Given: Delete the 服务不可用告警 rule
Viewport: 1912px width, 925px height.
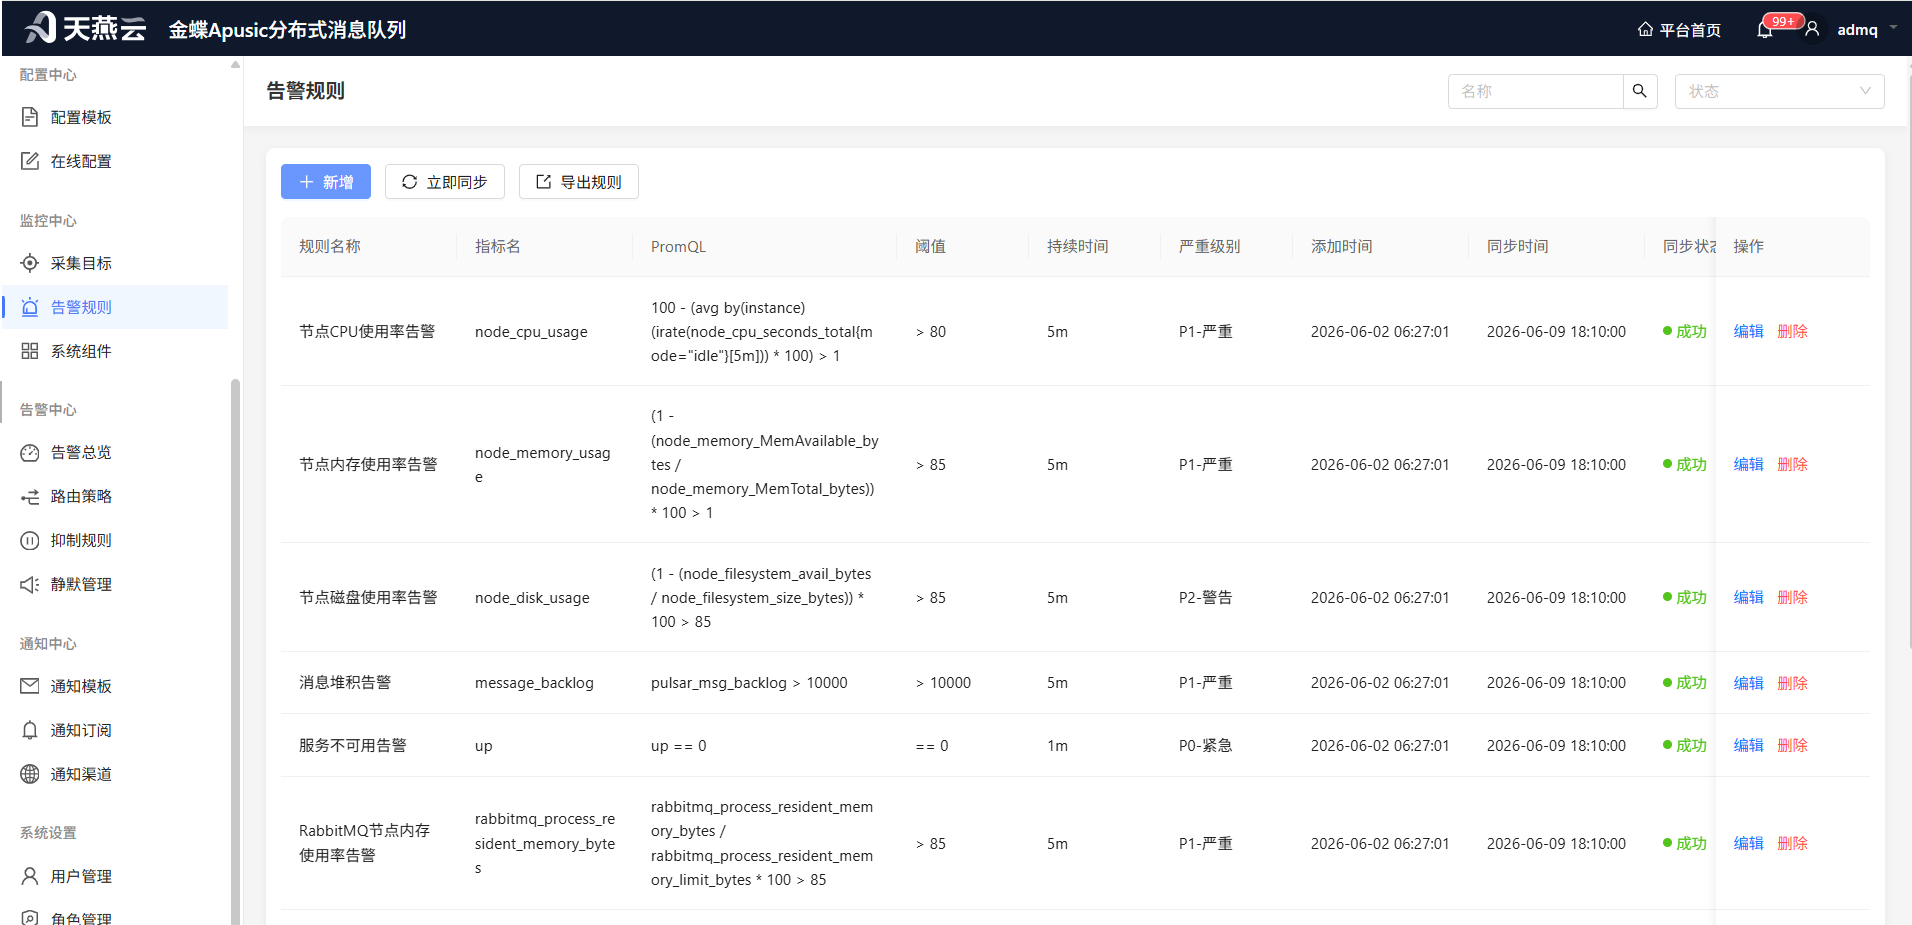Looking at the screenshot, I should coord(1792,745).
